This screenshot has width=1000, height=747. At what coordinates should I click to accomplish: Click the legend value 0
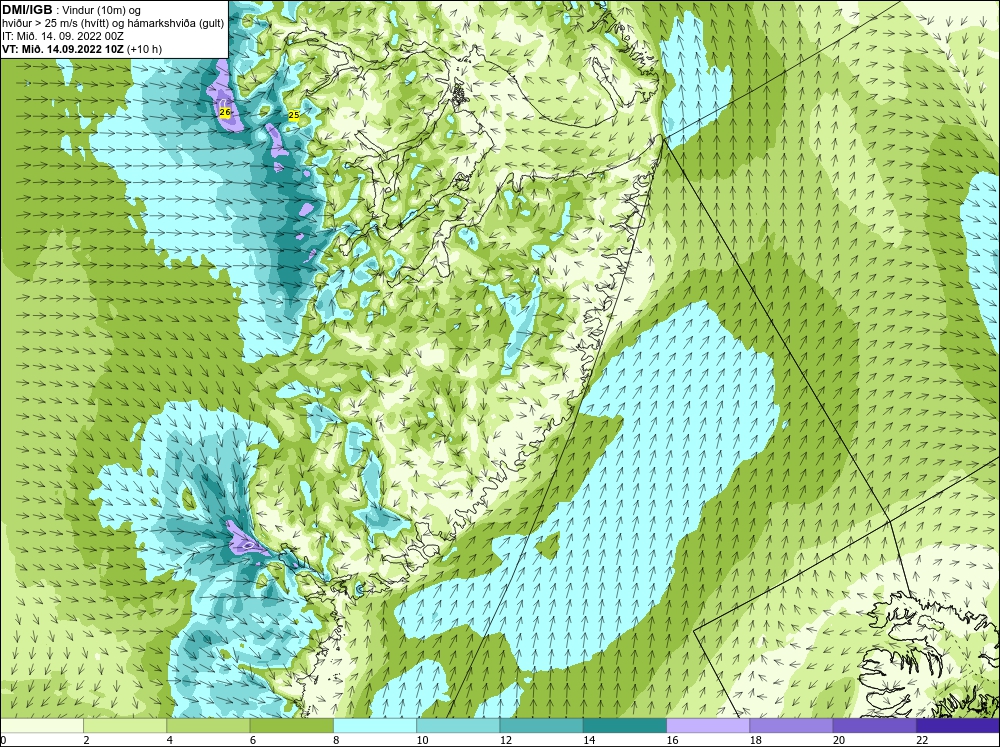3,740
